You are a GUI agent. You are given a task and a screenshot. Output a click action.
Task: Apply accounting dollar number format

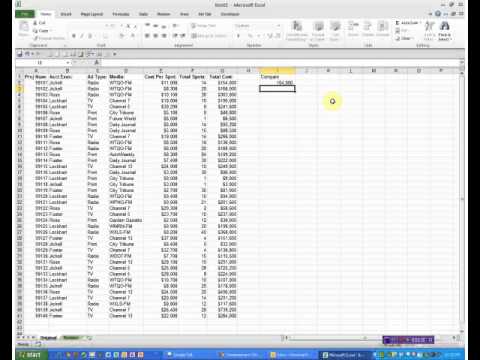pos(239,36)
